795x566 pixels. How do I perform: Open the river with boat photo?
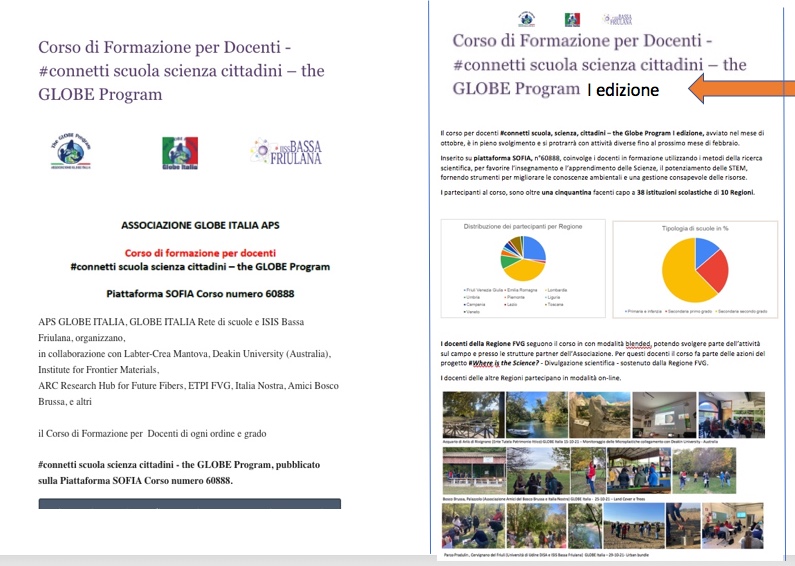click(537, 415)
